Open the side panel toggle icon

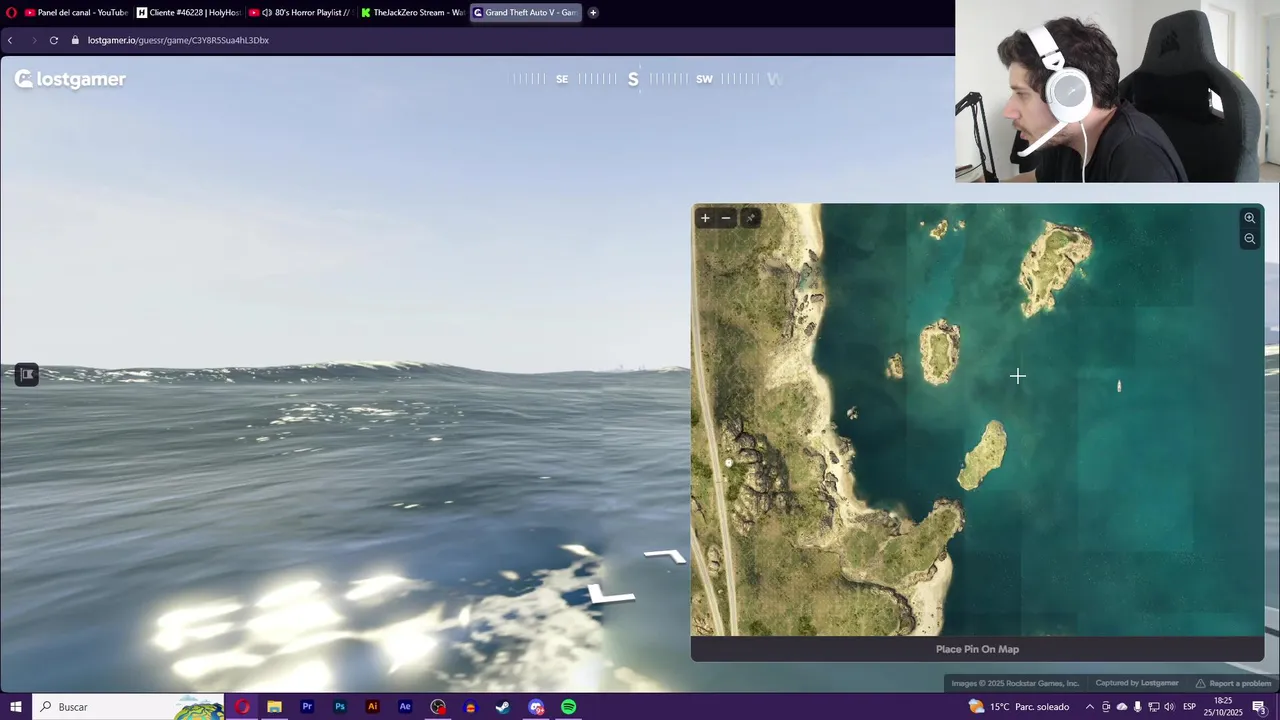pyautogui.click(x=27, y=374)
